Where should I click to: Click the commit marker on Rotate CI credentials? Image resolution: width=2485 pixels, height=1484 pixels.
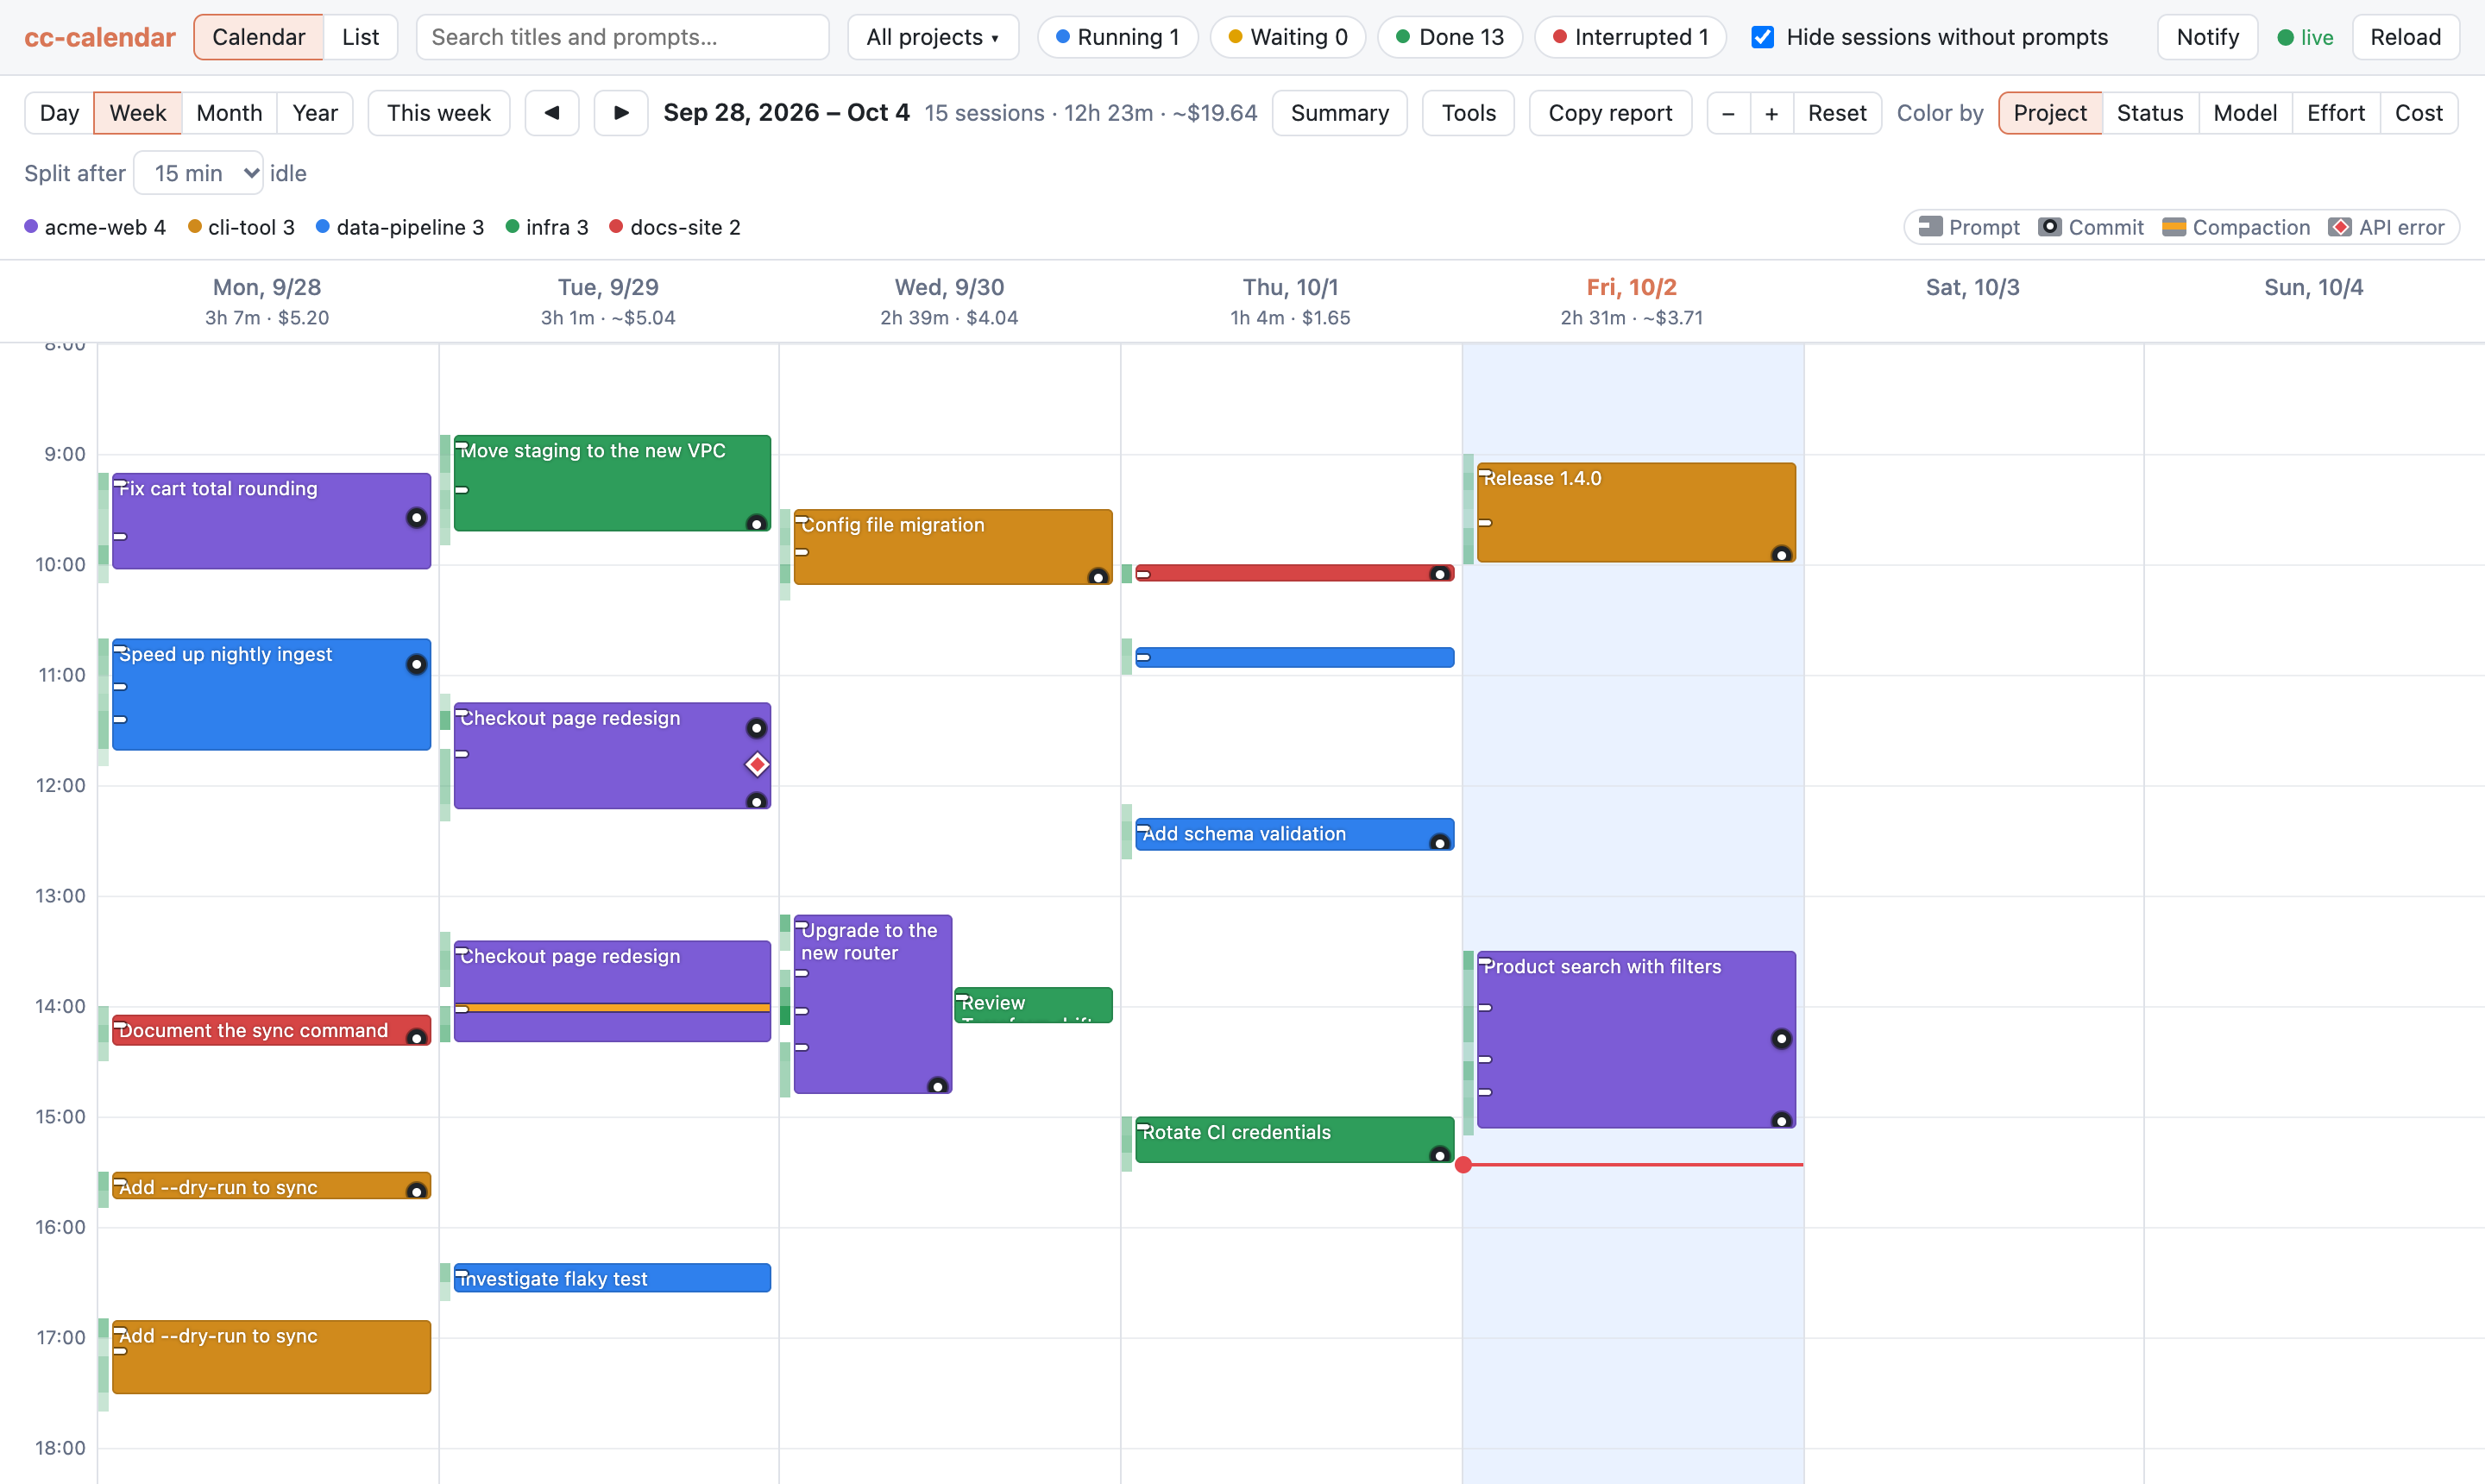[x=1439, y=1155]
